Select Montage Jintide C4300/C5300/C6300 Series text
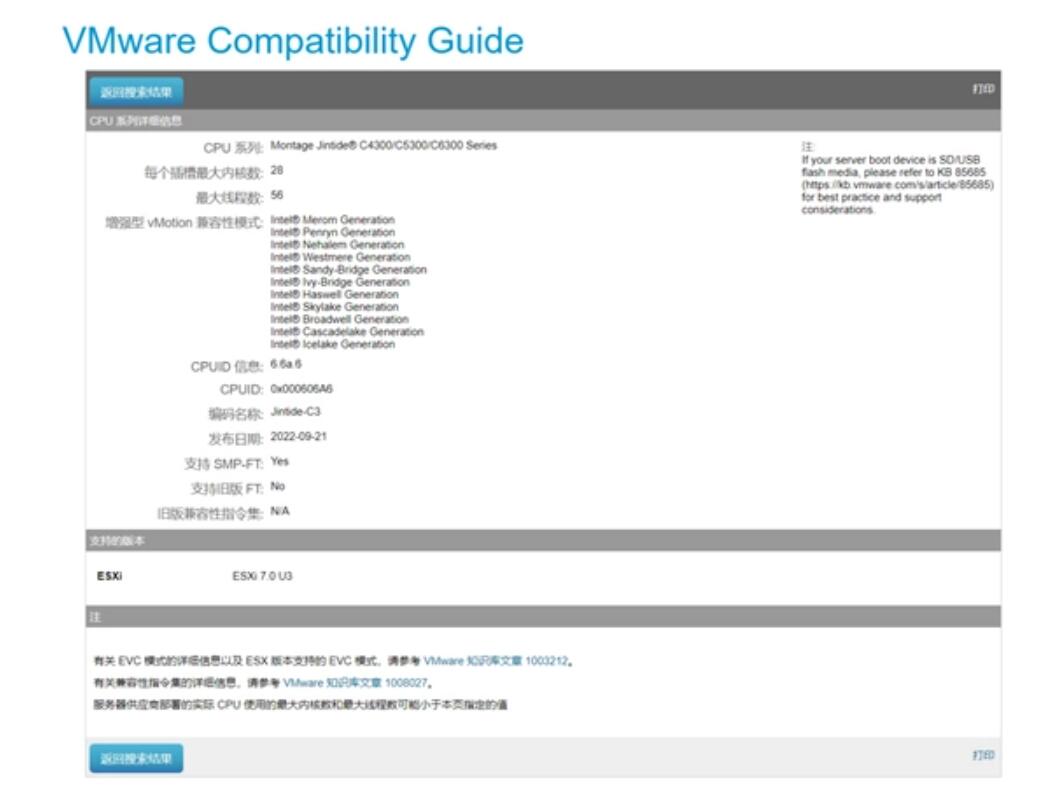Image resolution: width=1047 pixels, height=809 pixels. pos(383,146)
